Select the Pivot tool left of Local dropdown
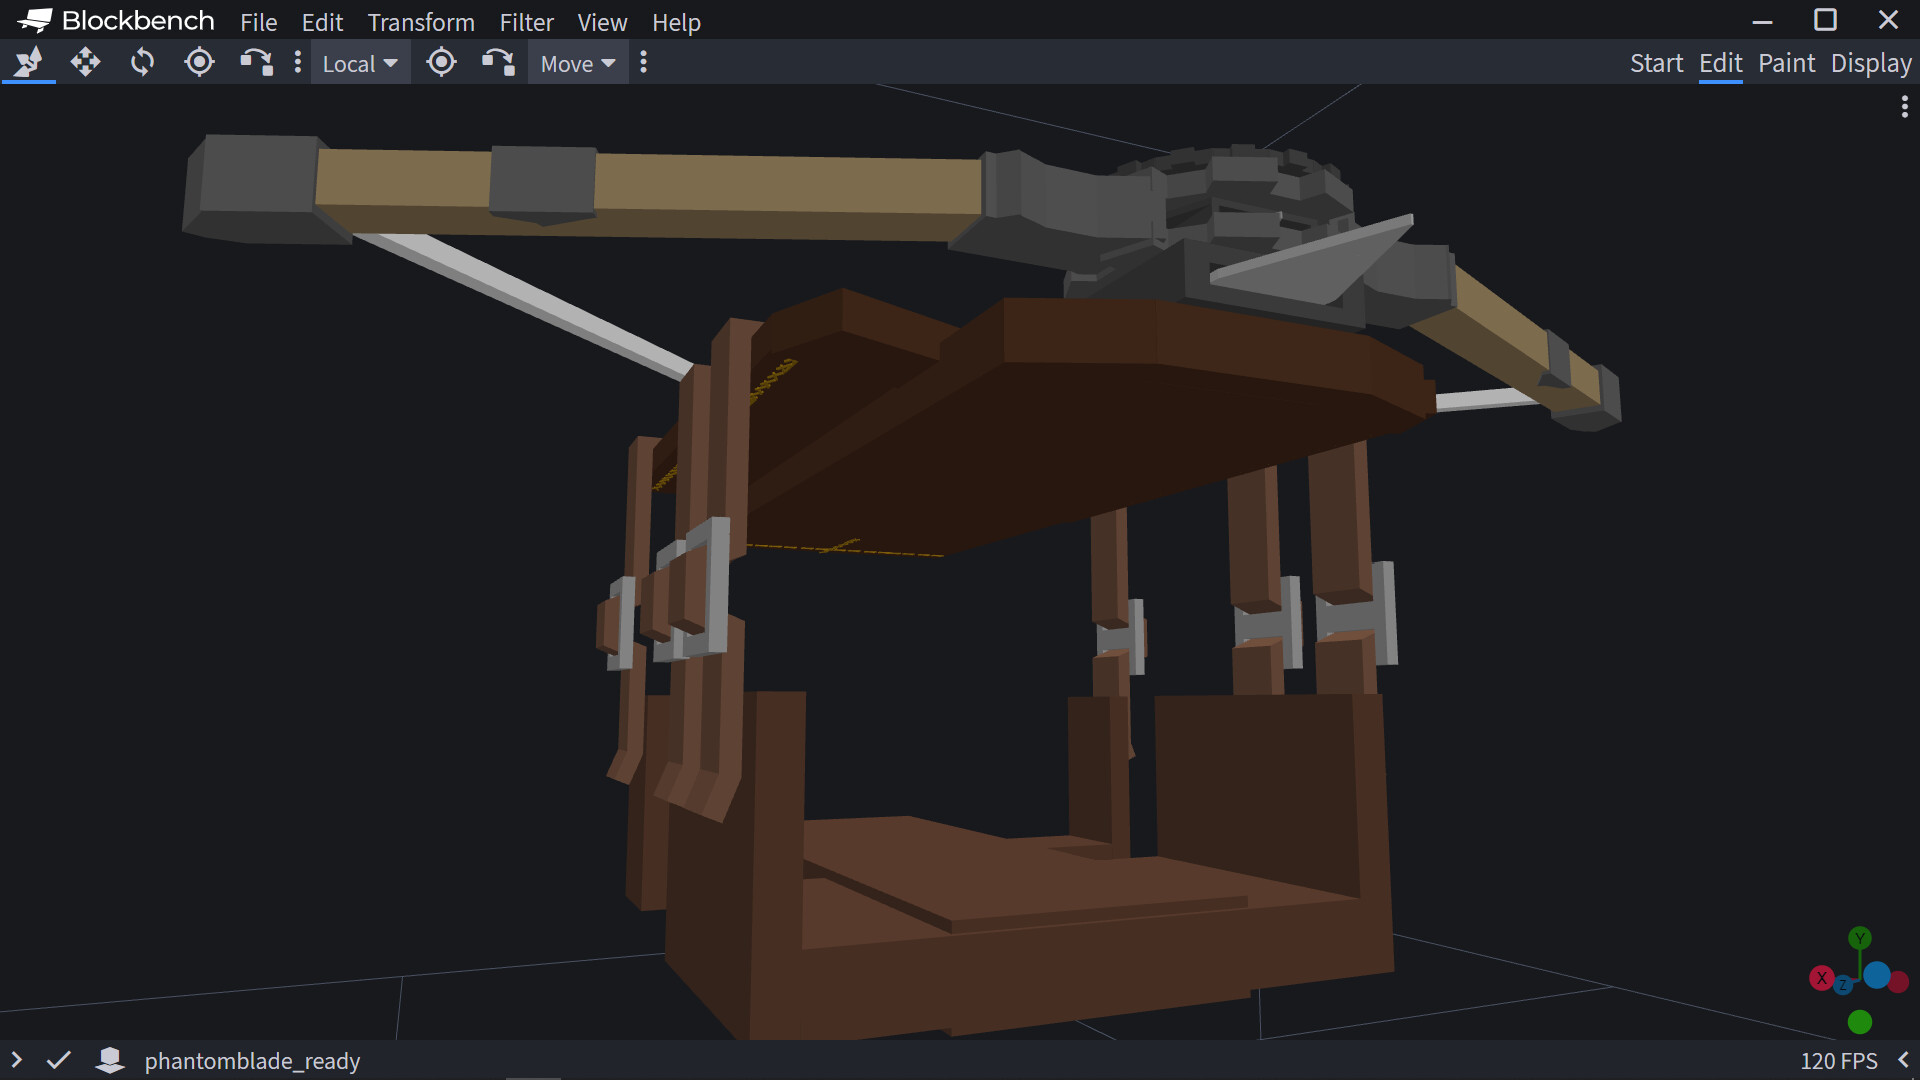1920x1080 pixels. [199, 63]
